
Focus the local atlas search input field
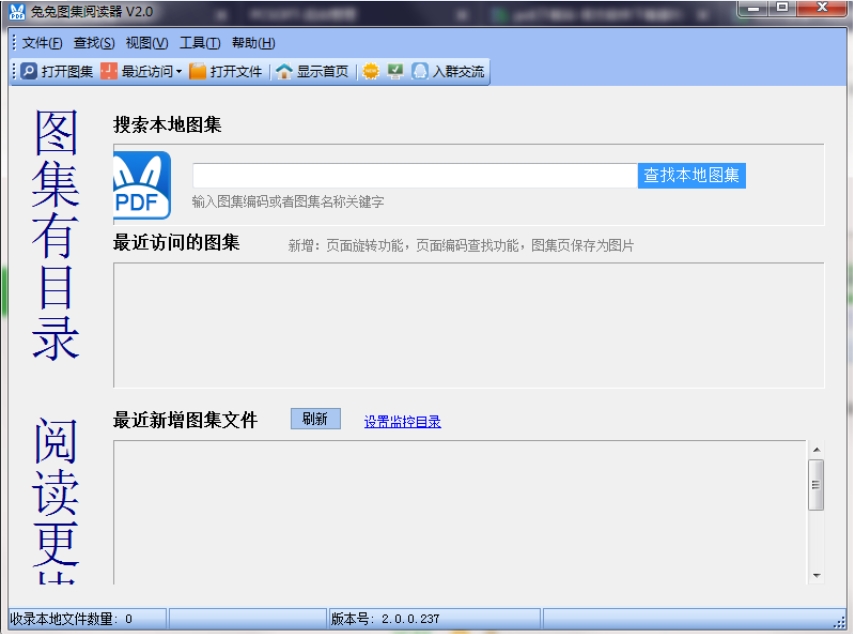click(x=415, y=175)
